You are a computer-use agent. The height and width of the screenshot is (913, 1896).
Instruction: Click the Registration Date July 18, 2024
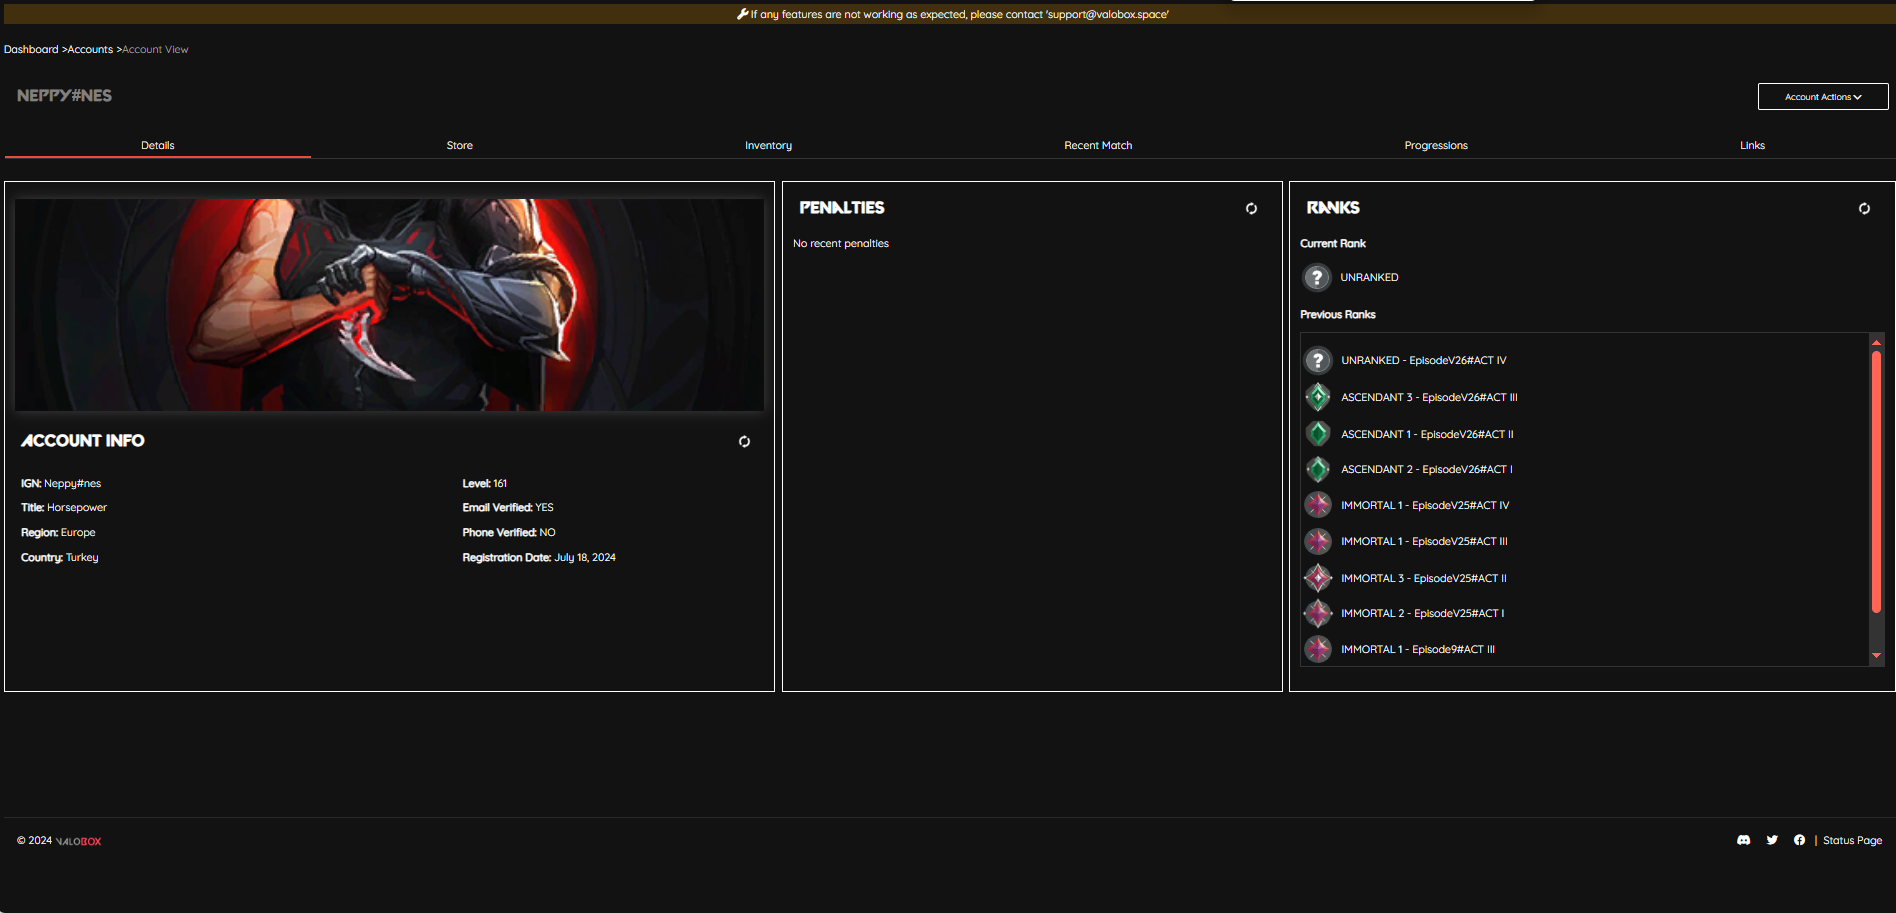click(x=585, y=557)
